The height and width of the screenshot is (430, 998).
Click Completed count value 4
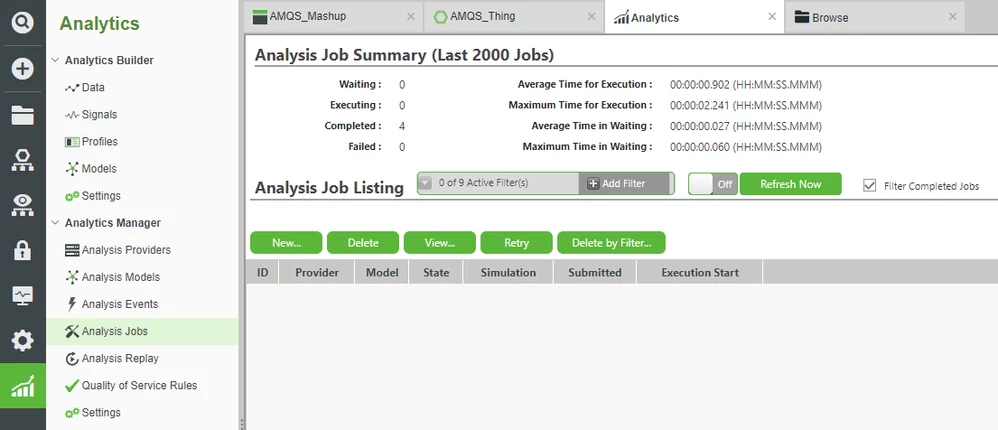click(x=402, y=126)
